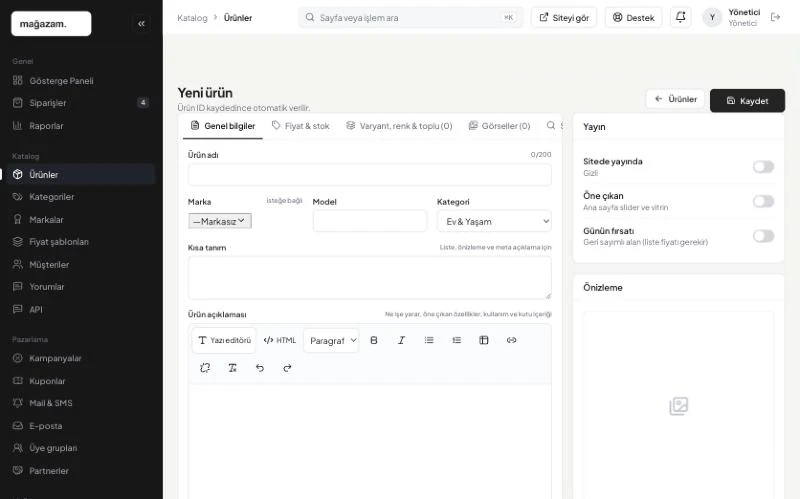This screenshot has height=499, width=800.
Task: Click the undo icon in the editor
Action: [260, 368]
